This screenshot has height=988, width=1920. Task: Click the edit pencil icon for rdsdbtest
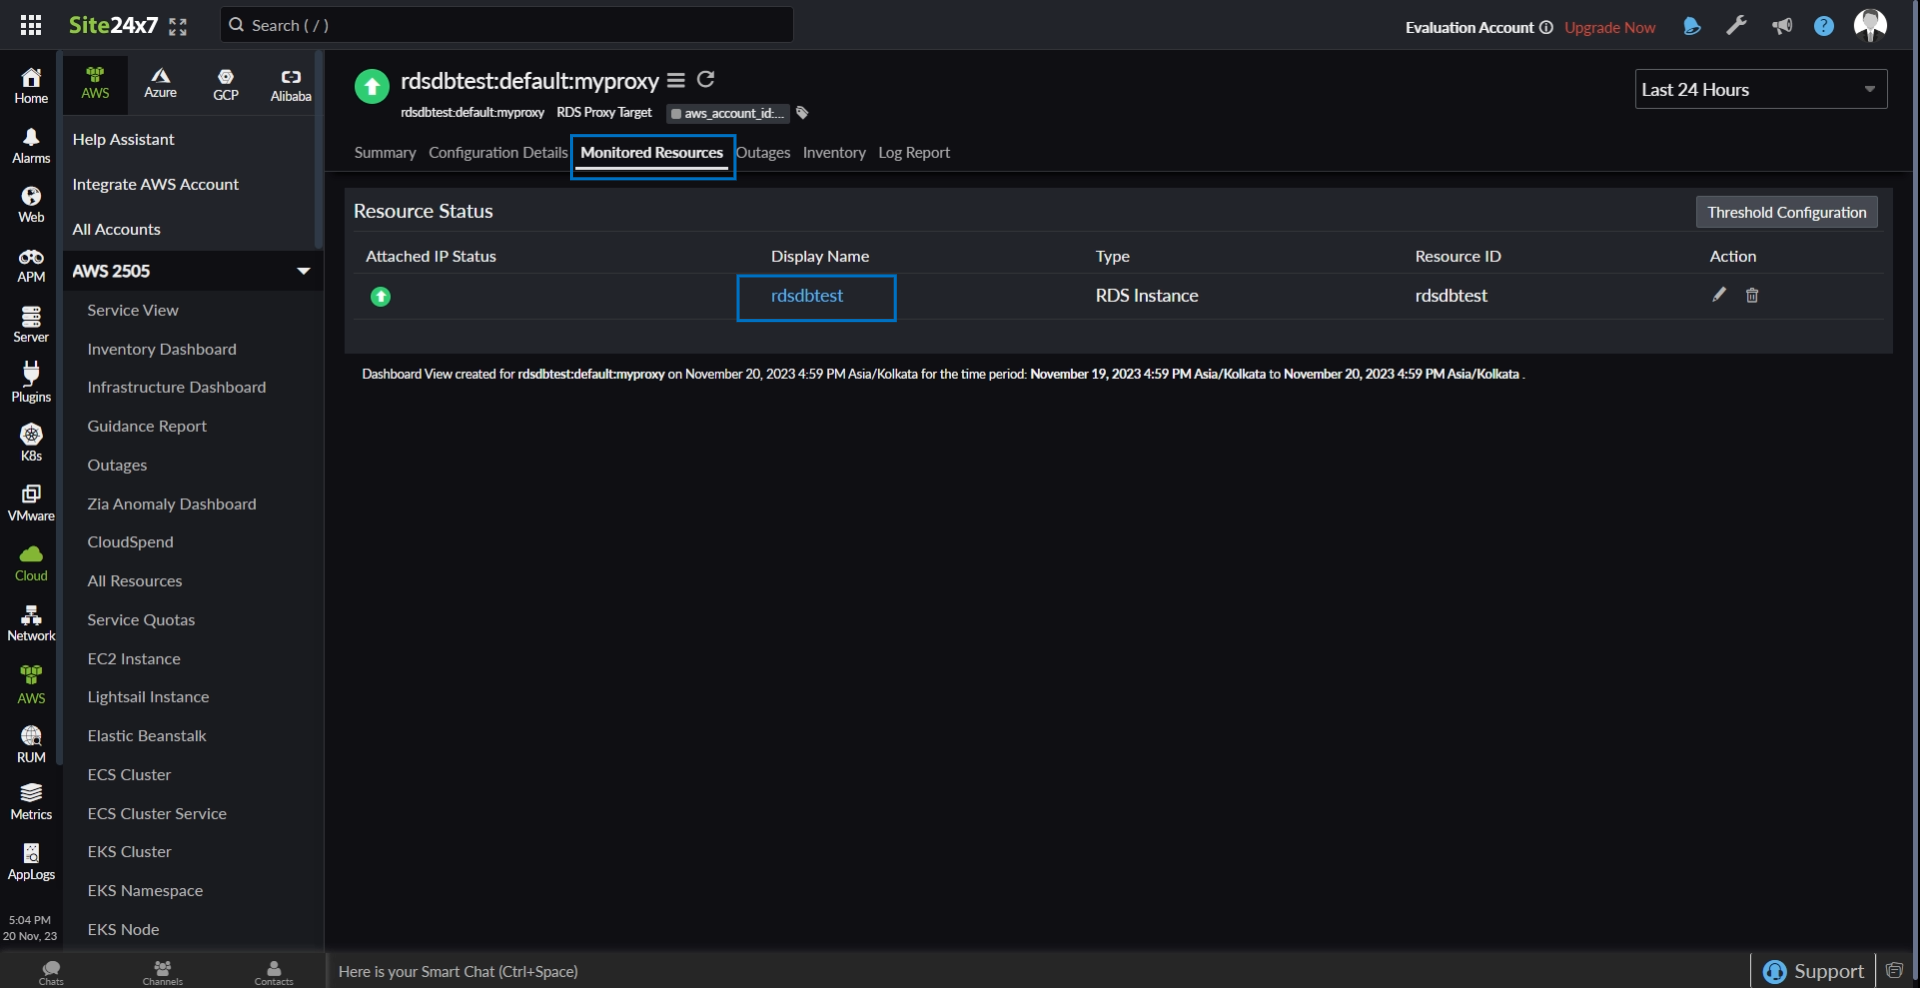tap(1719, 294)
